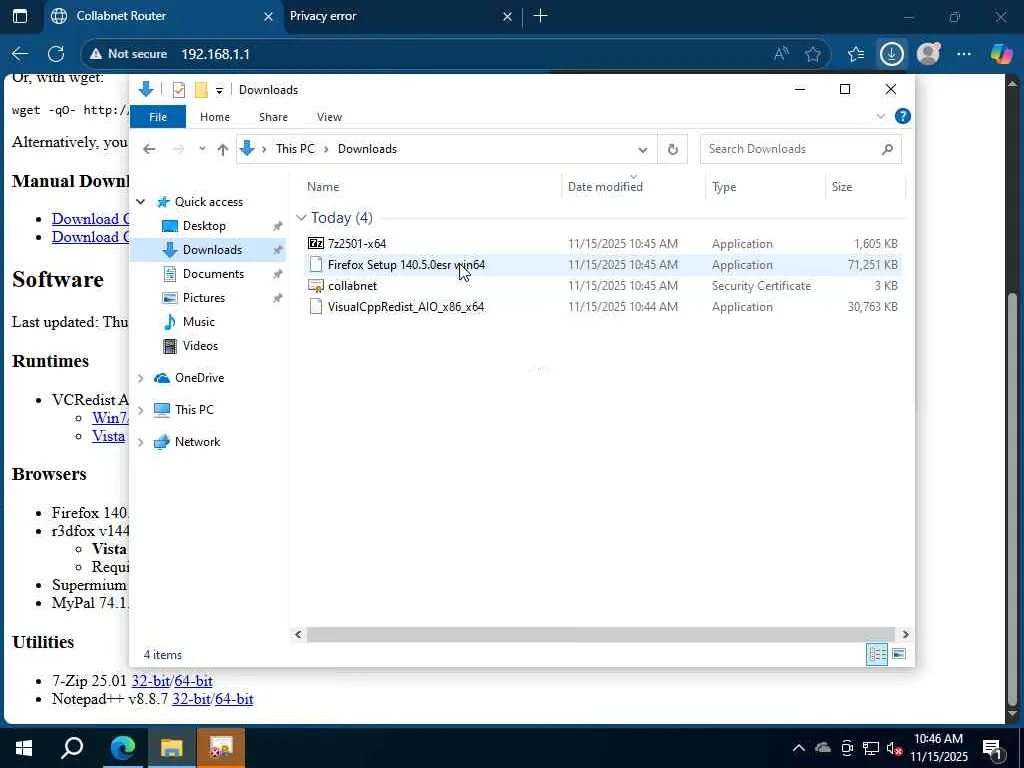Viewport: 1024px width, 768px height.
Task: Refresh the Downloads folder view
Action: click(x=673, y=150)
